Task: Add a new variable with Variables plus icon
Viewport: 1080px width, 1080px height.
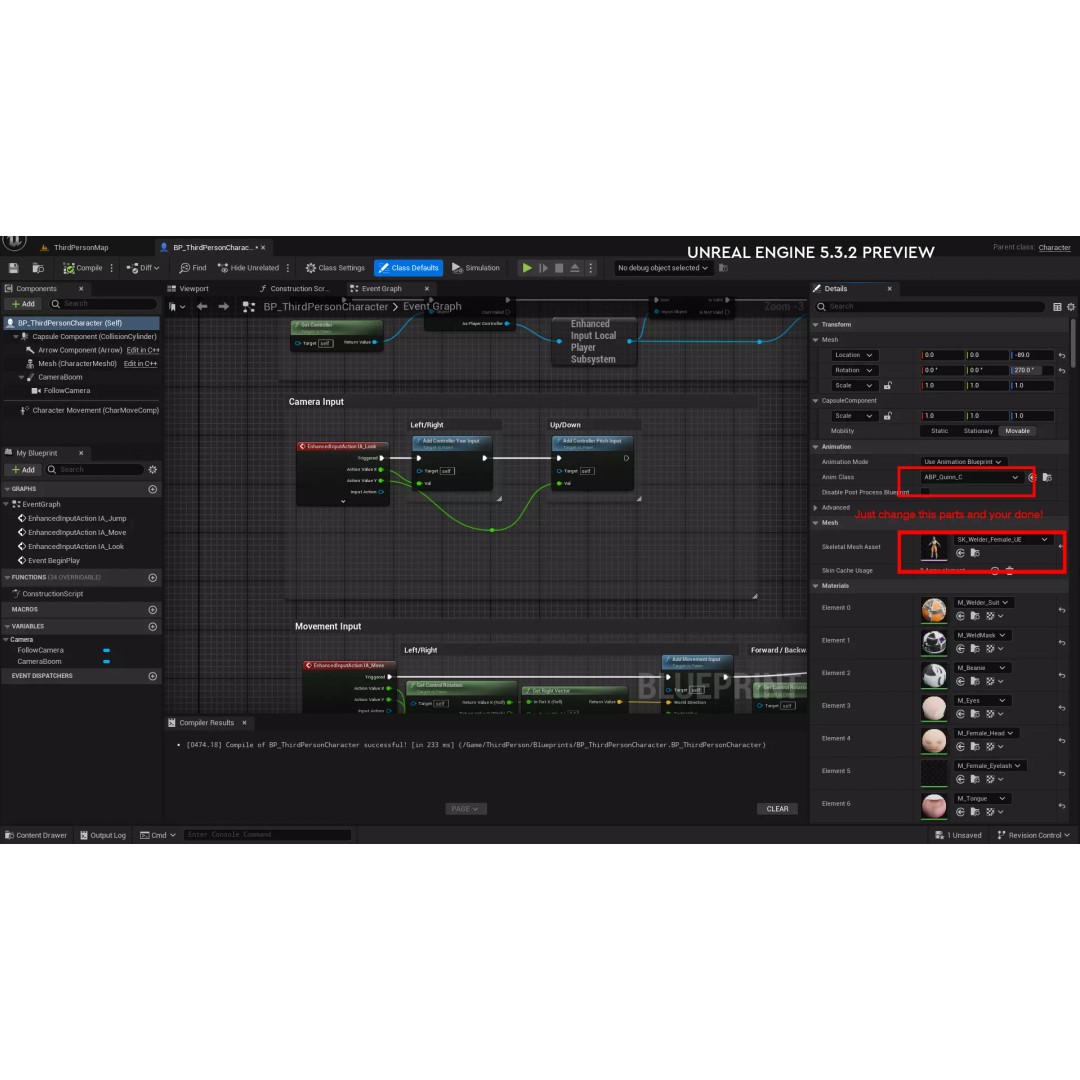Action: pyautogui.click(x=153, y=627)
